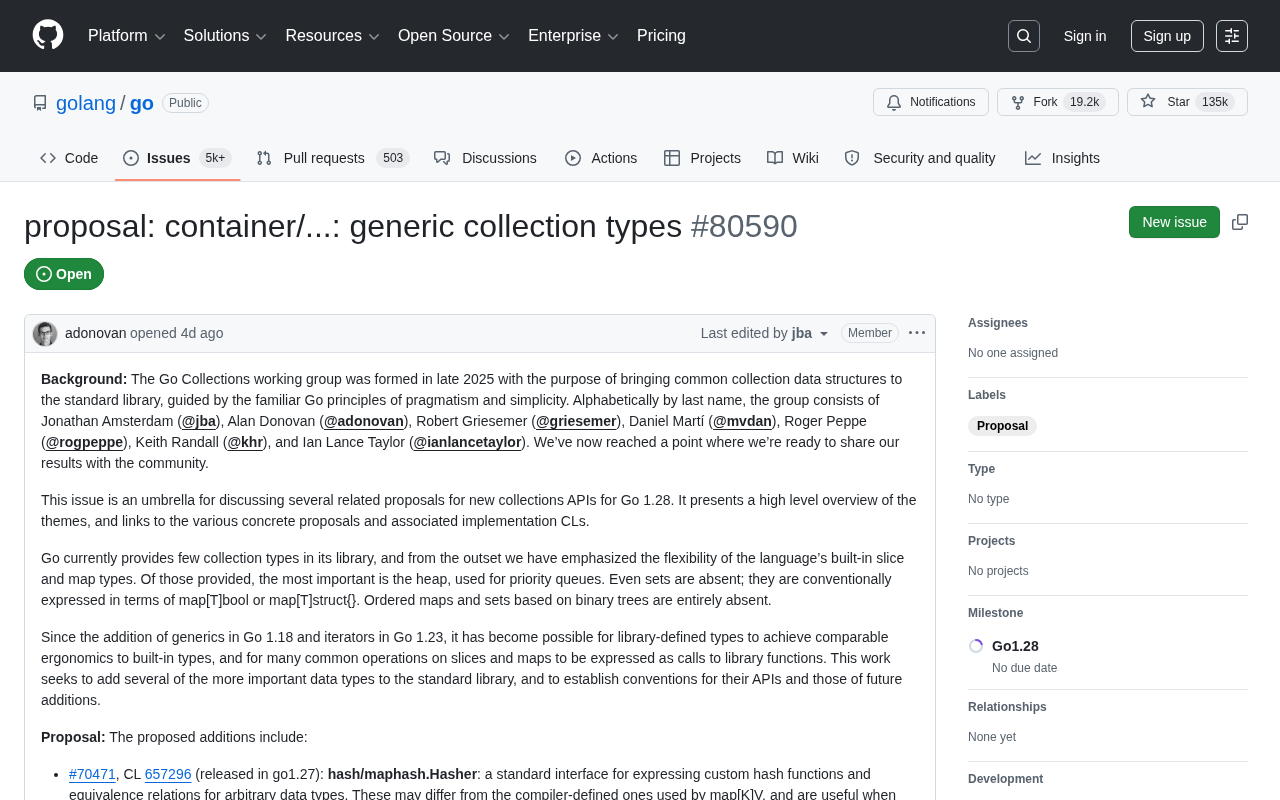
Task: Open the Pull requests tab
Action: (x=332, y=158)
